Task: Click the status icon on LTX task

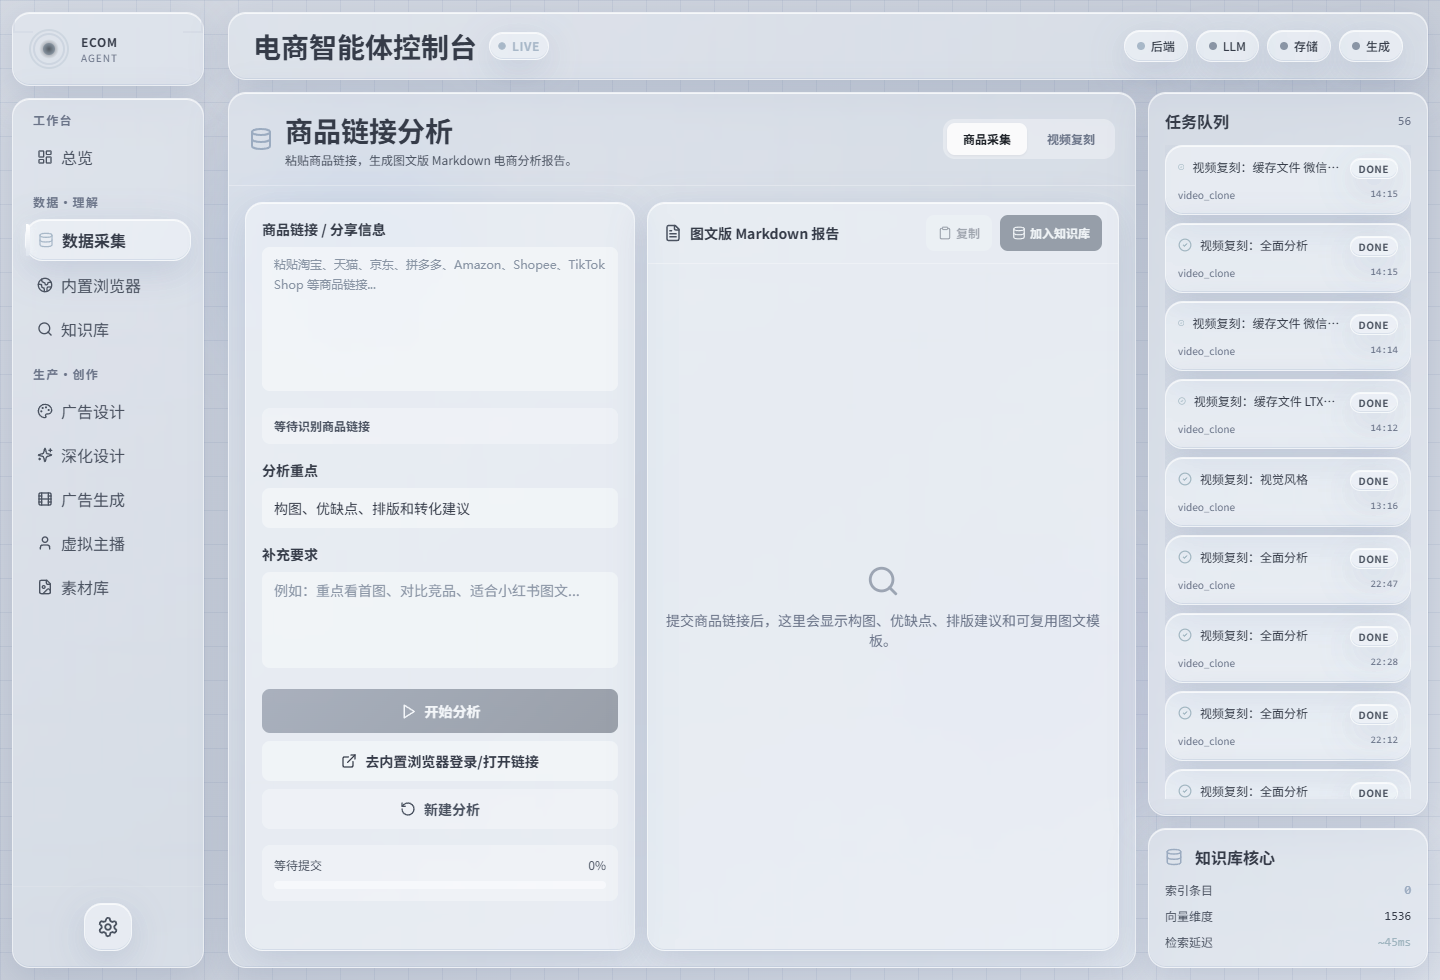Action: (1182, 401)
